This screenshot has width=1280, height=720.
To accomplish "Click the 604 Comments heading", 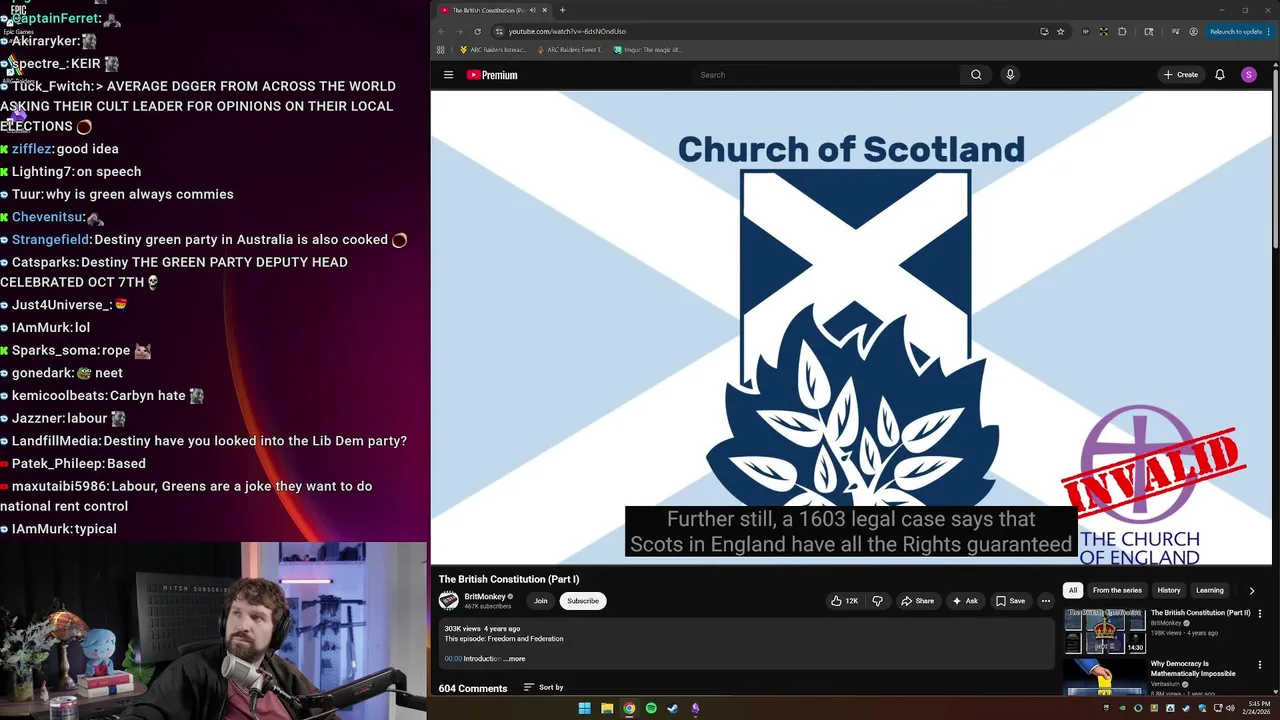I will tap(473, 688).
